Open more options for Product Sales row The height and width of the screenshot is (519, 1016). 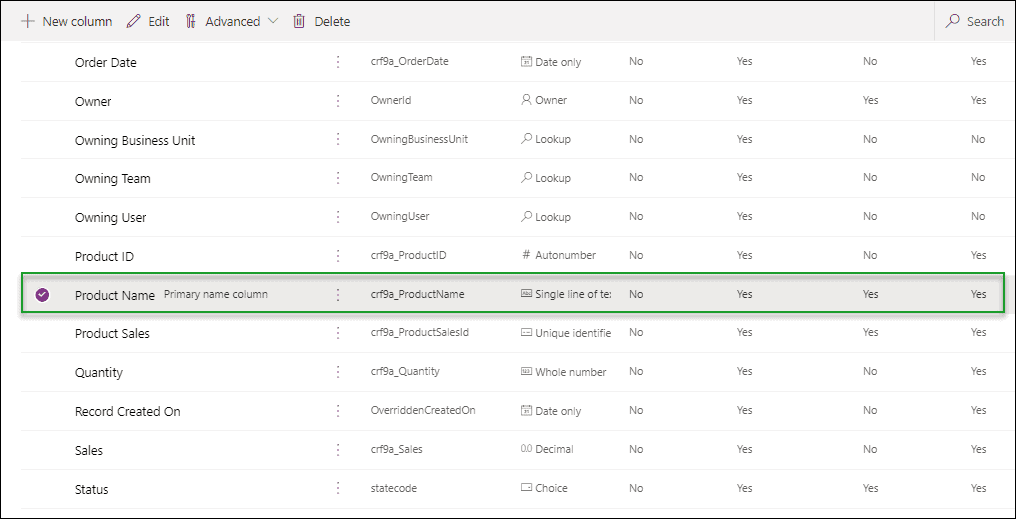(338, 333)
